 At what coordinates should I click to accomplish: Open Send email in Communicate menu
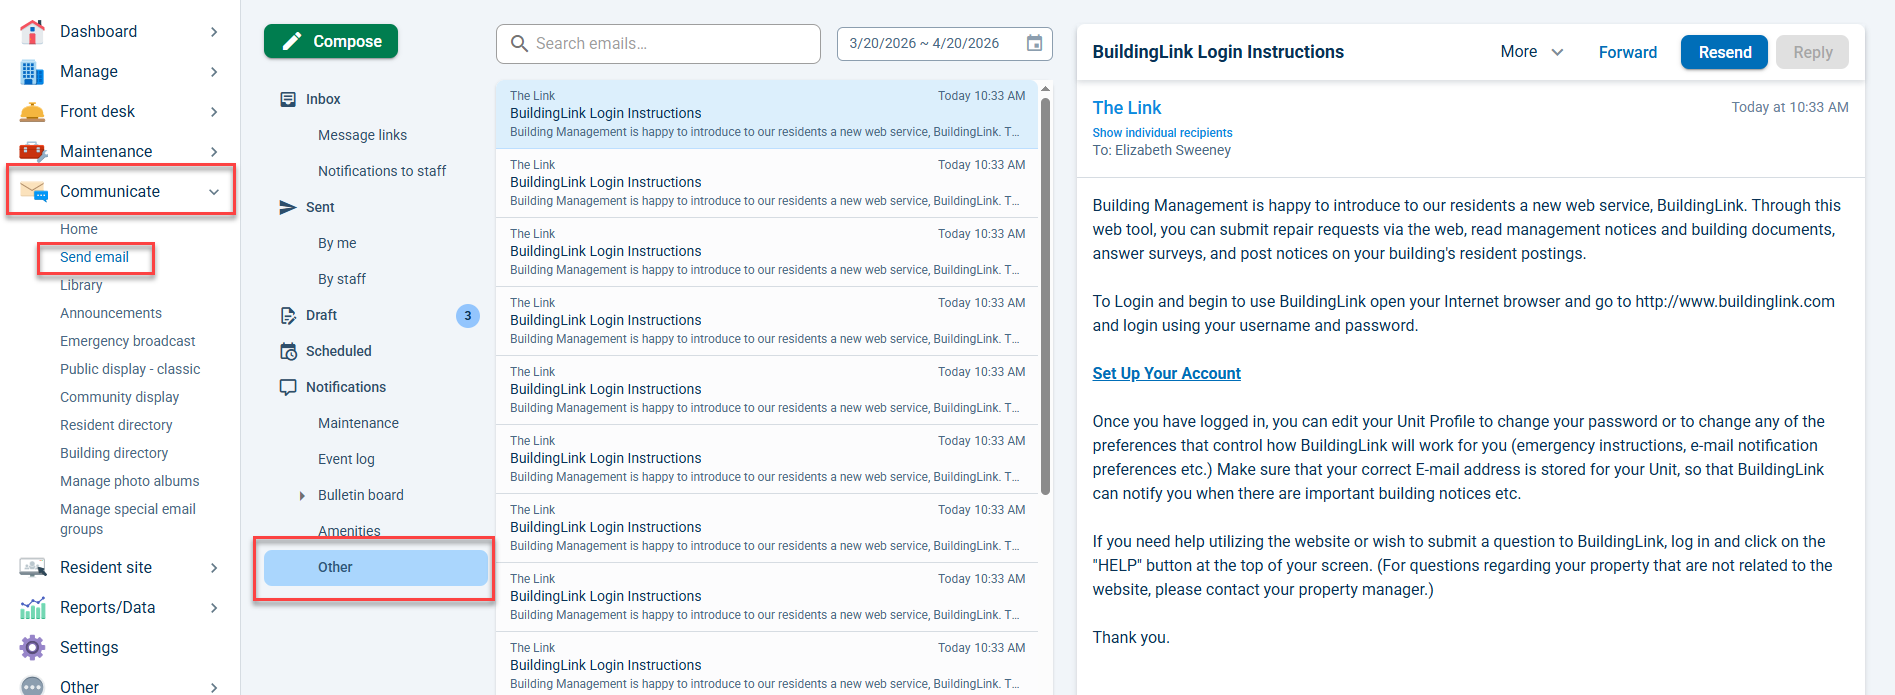[94, 257]
